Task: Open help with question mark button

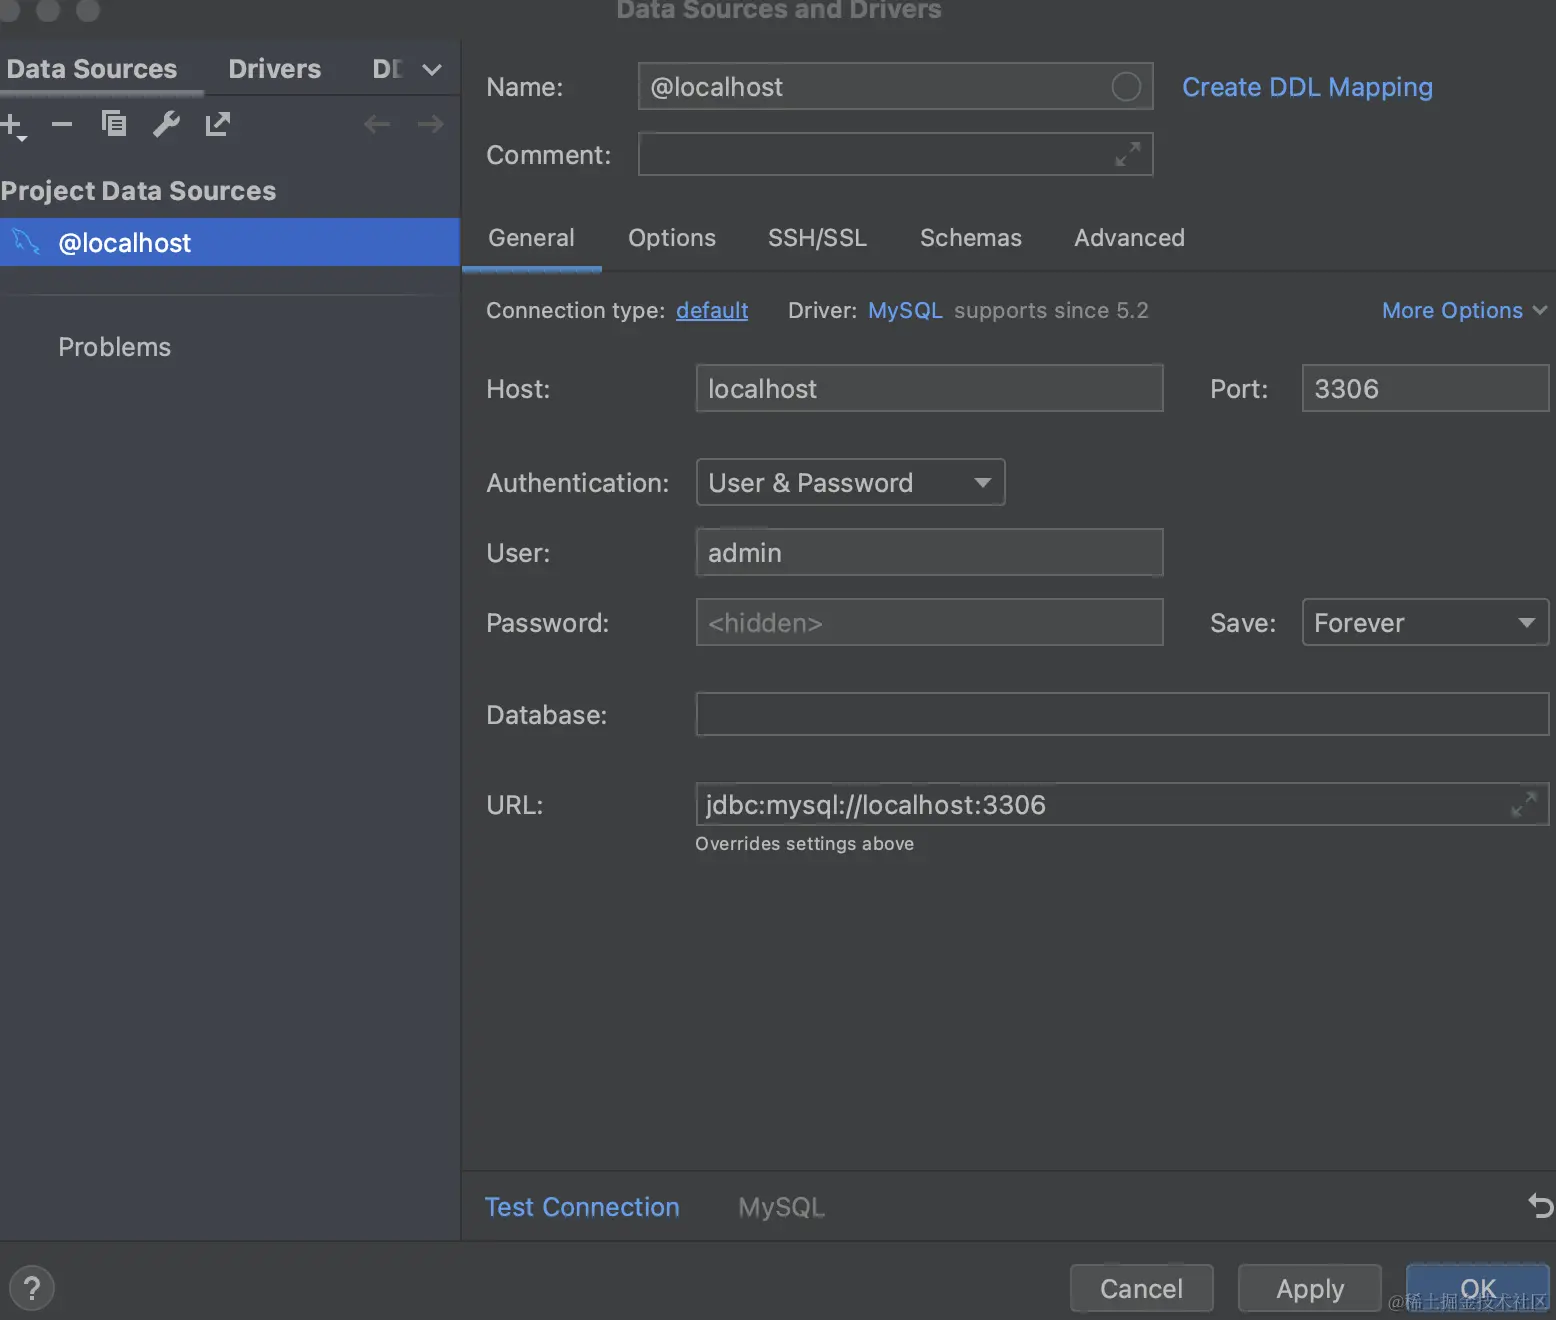Action: (x=32, y=1288)
